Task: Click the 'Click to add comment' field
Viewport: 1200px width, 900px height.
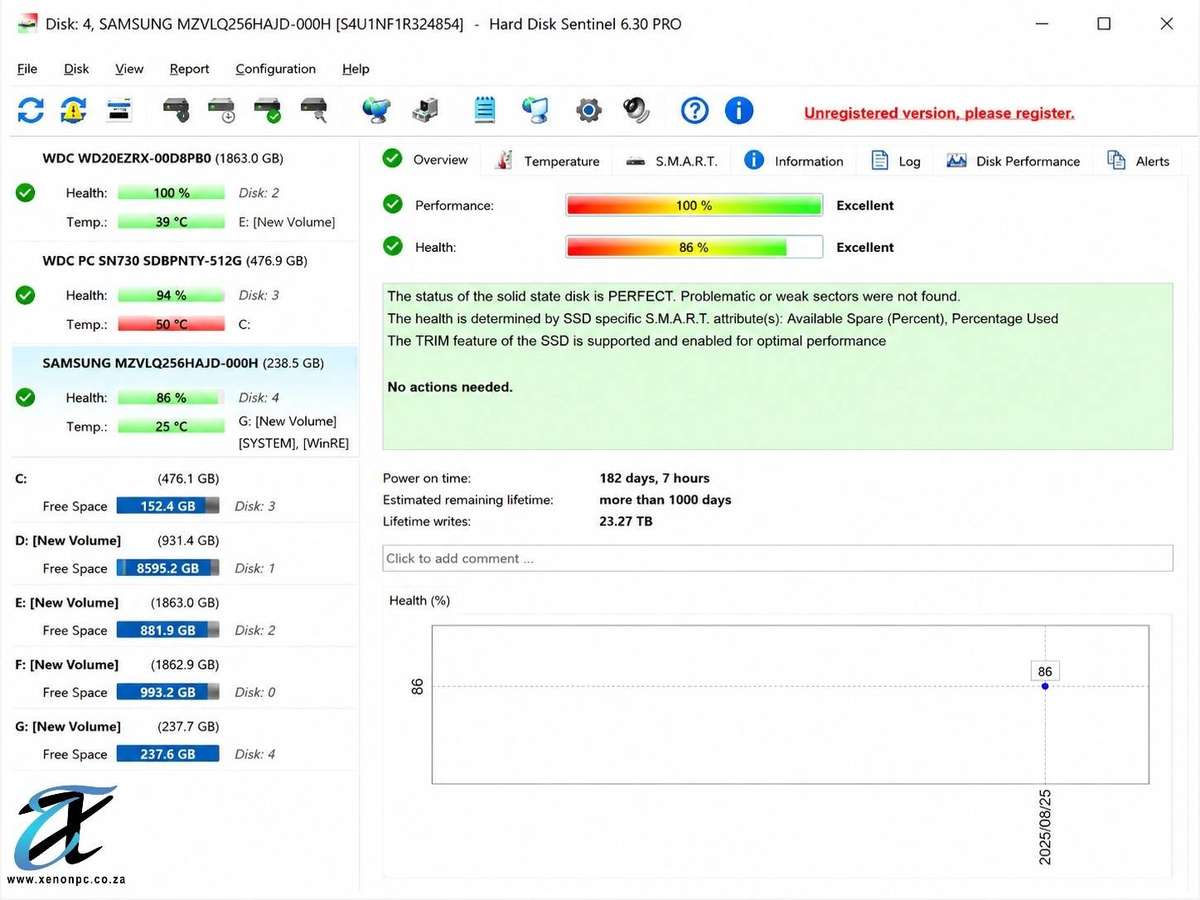Action: (777, 558)
